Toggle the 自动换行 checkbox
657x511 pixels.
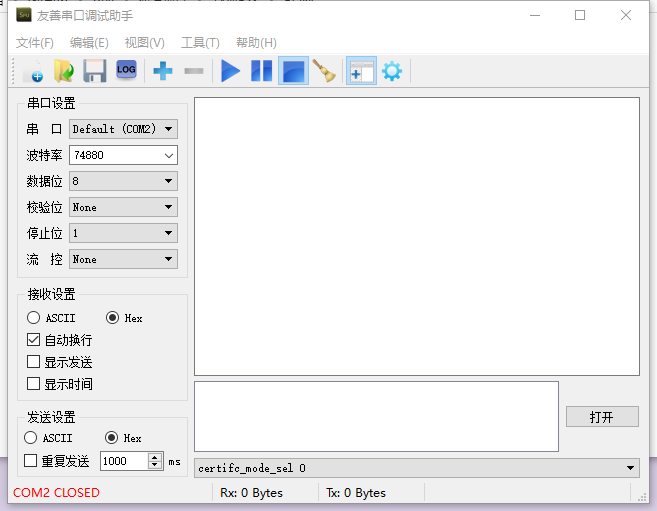pos(34,340)
